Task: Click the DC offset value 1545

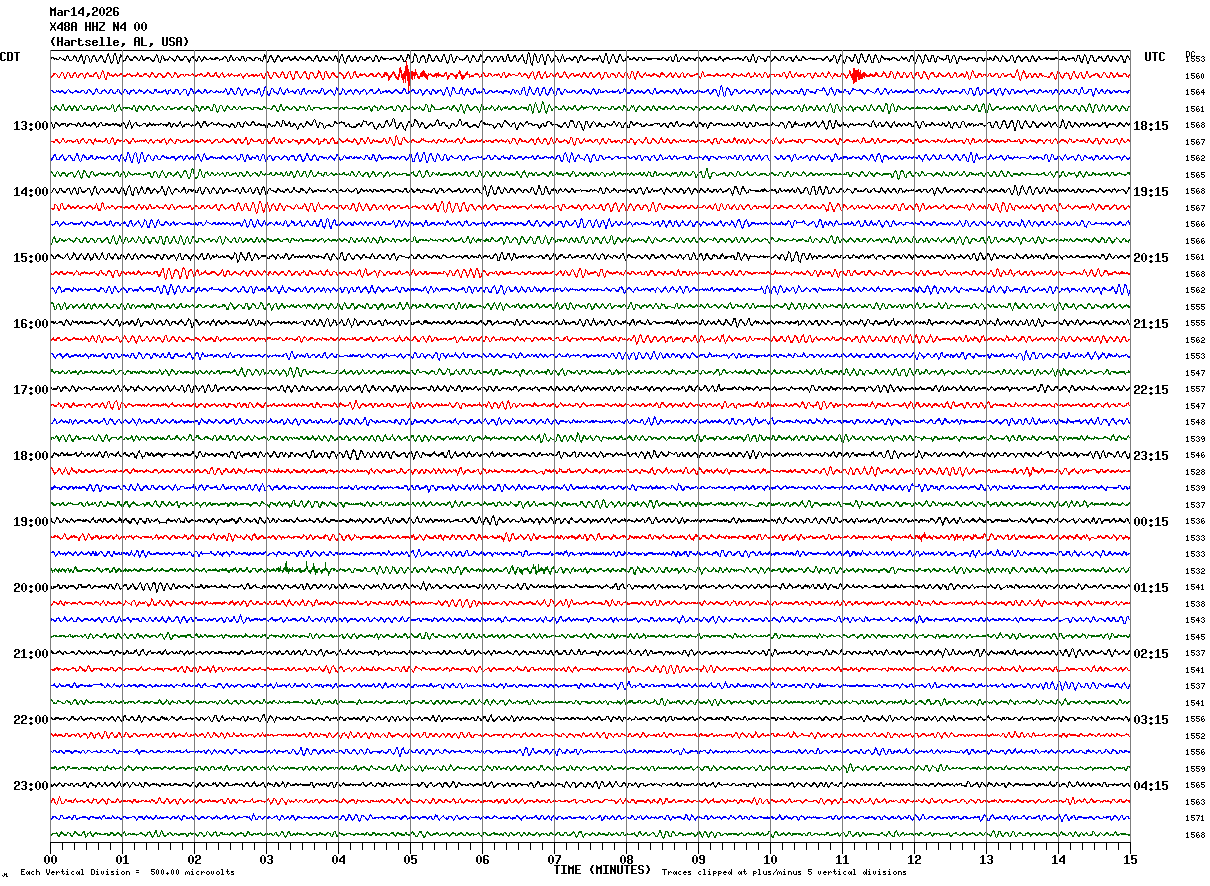Action: point(1194,637)
